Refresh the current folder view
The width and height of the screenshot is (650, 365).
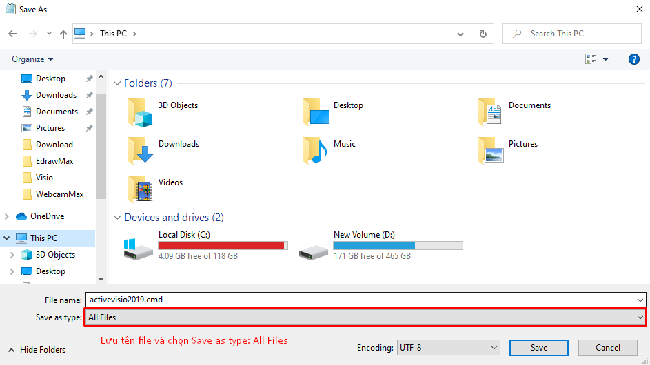(483, 34)
